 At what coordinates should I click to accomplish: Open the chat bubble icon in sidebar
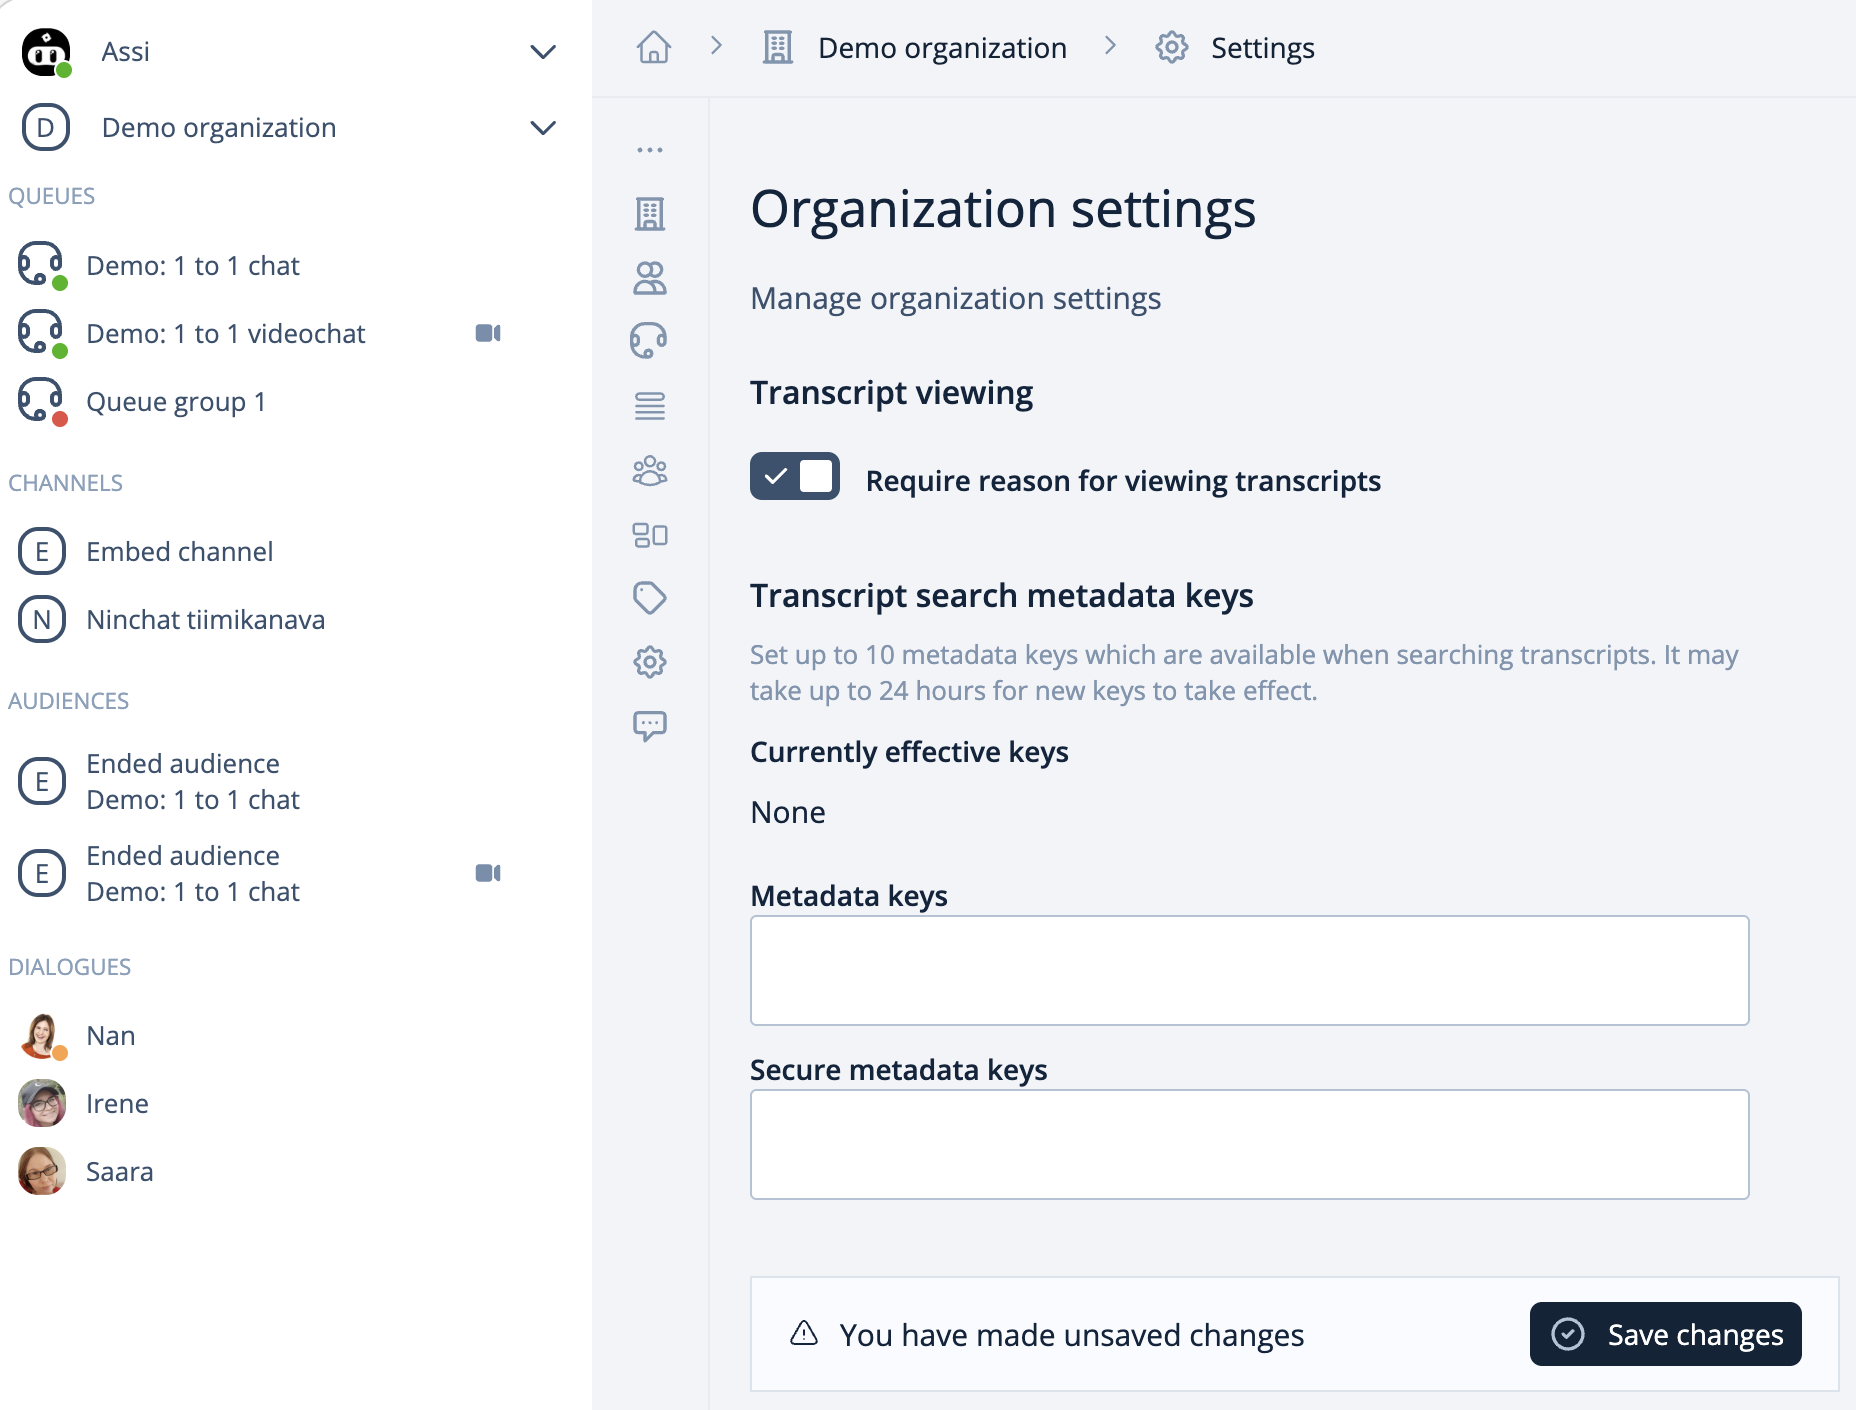(650, 725)
